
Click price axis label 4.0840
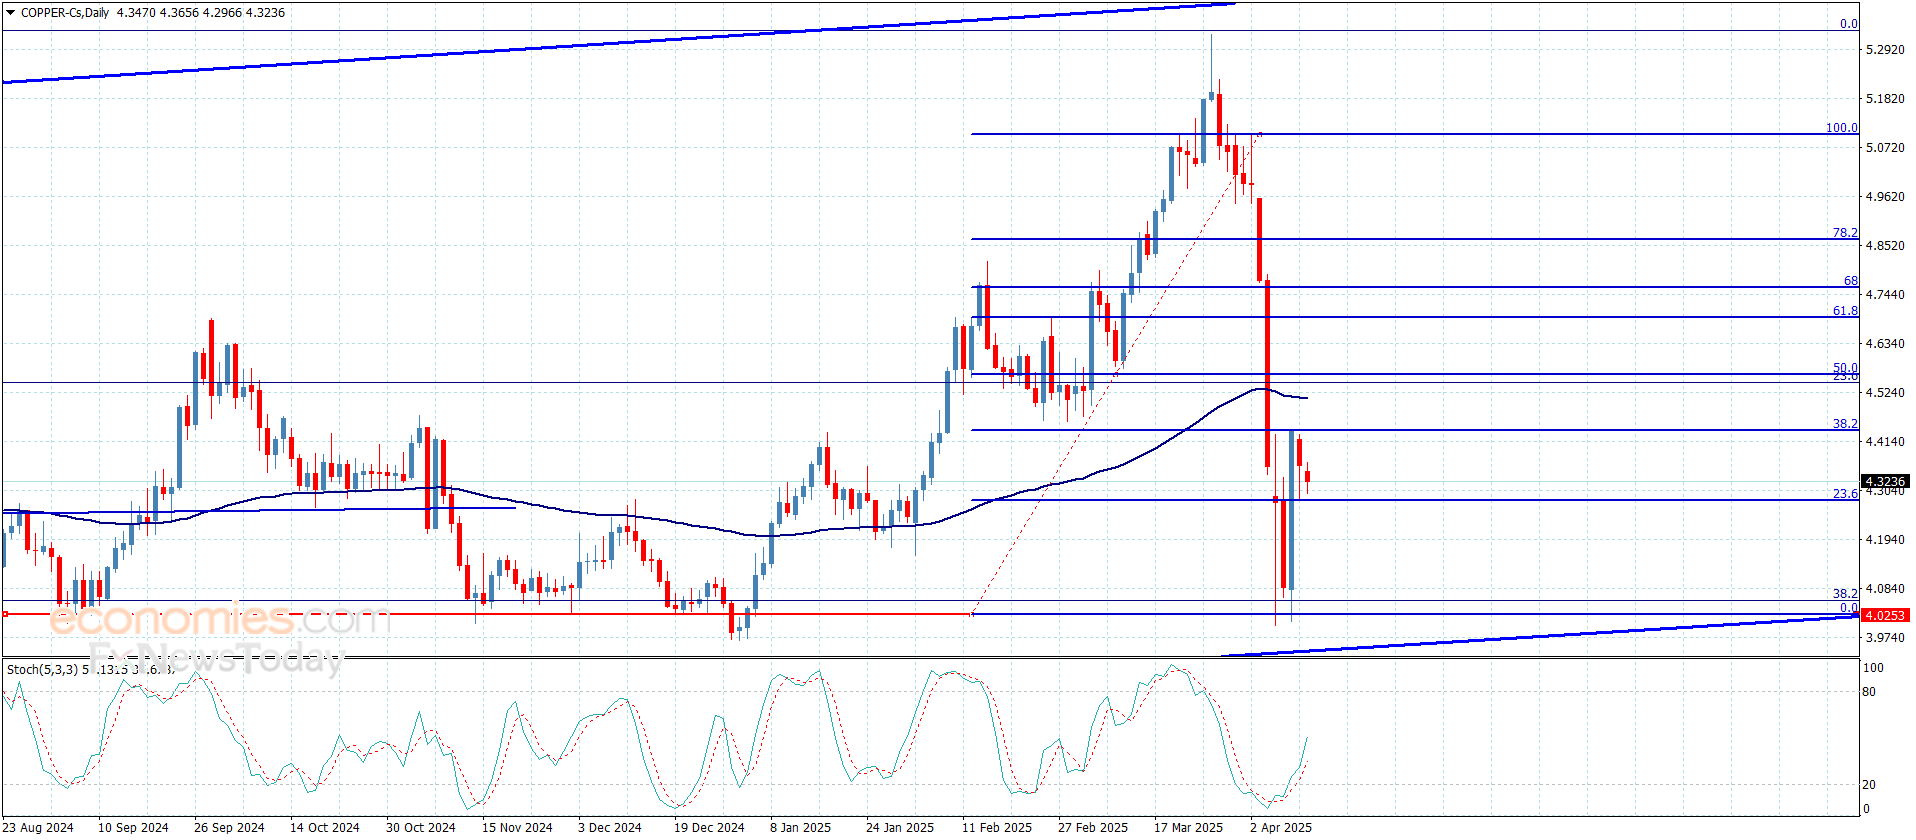[x=1885, y=590]
